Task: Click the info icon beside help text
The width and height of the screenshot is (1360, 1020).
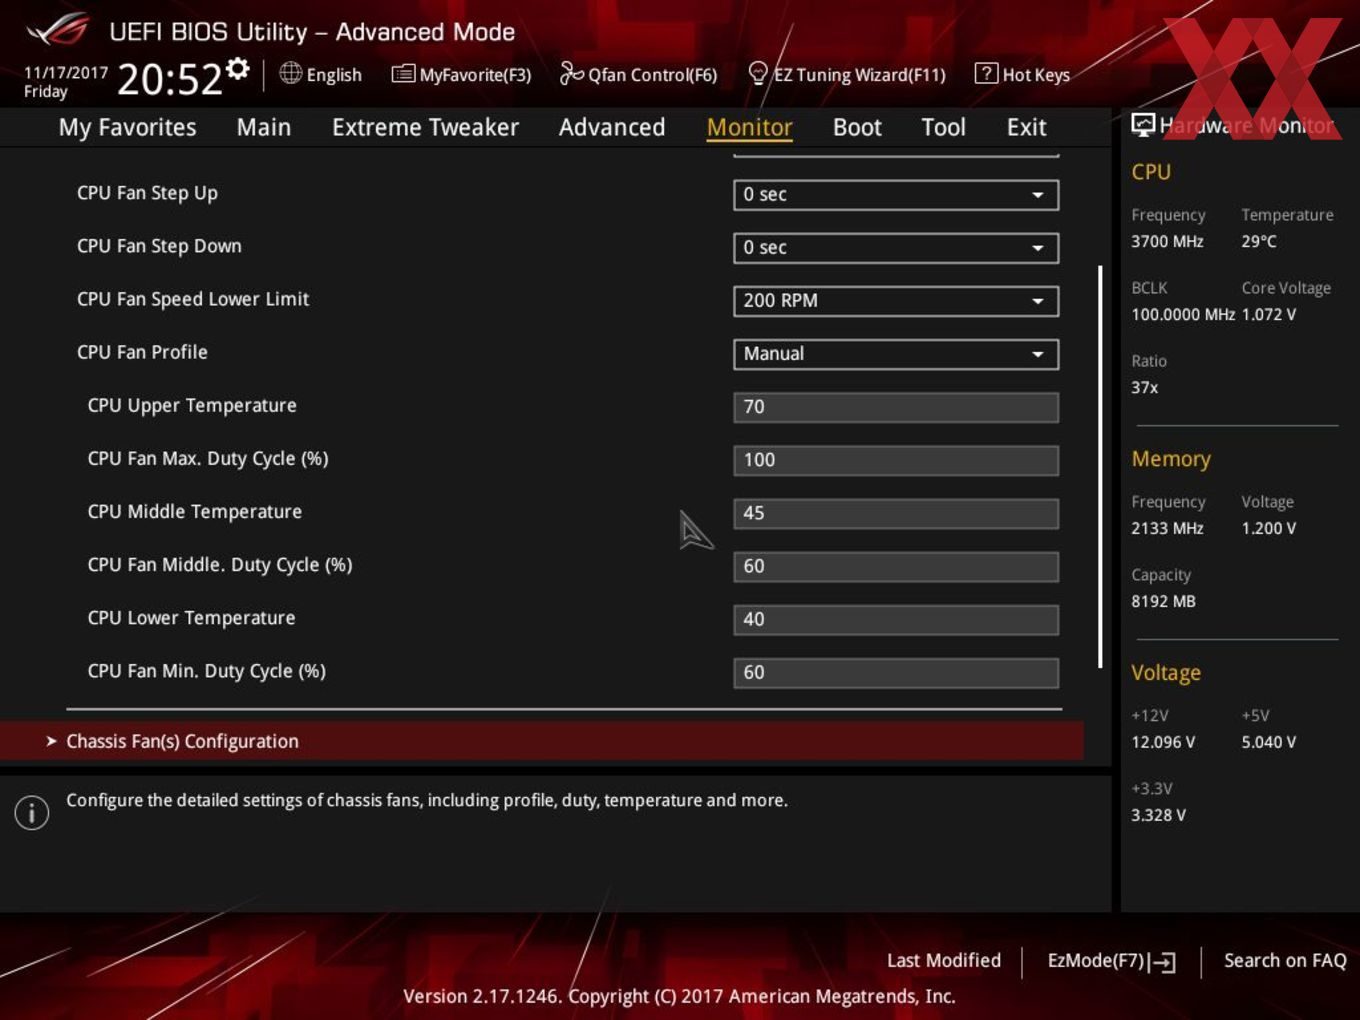Action: tap(32, 813)
